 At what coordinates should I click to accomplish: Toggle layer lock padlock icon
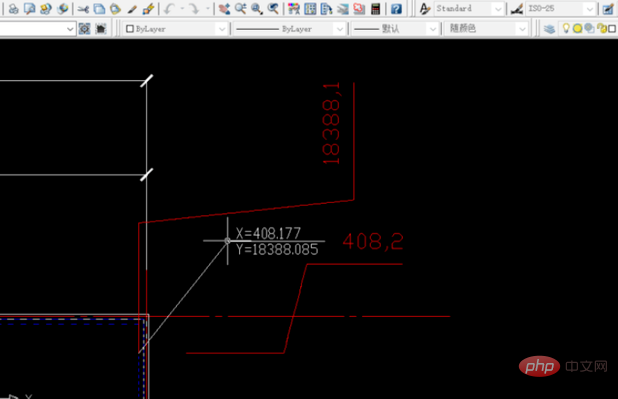[601, 28]
